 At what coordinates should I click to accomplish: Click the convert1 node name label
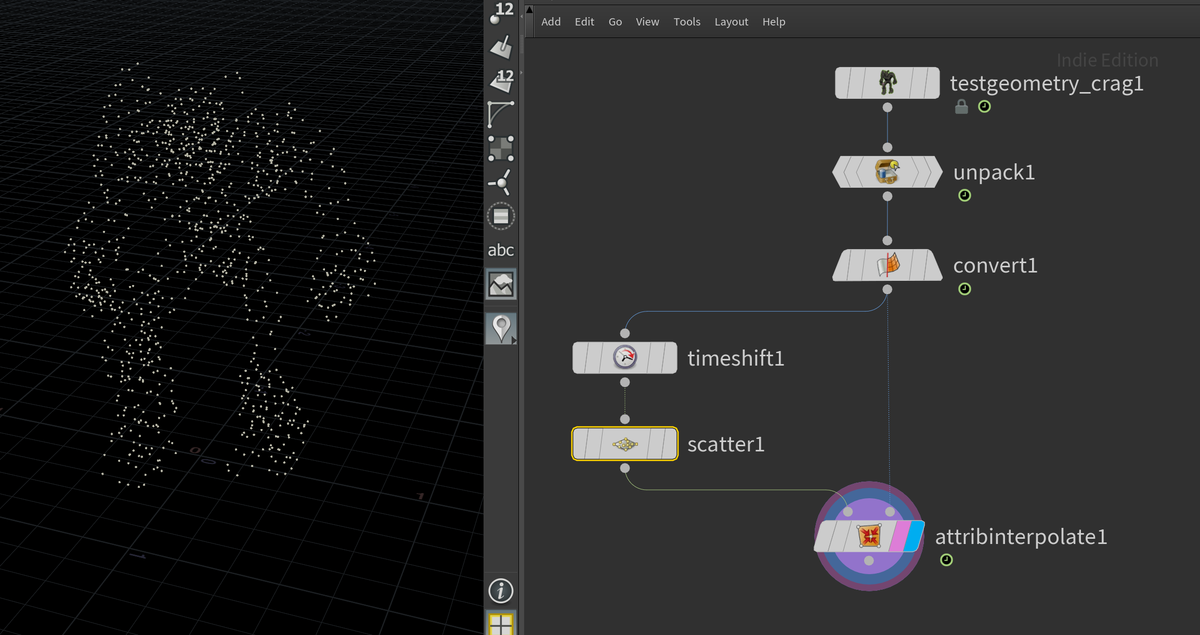point(995,265)
